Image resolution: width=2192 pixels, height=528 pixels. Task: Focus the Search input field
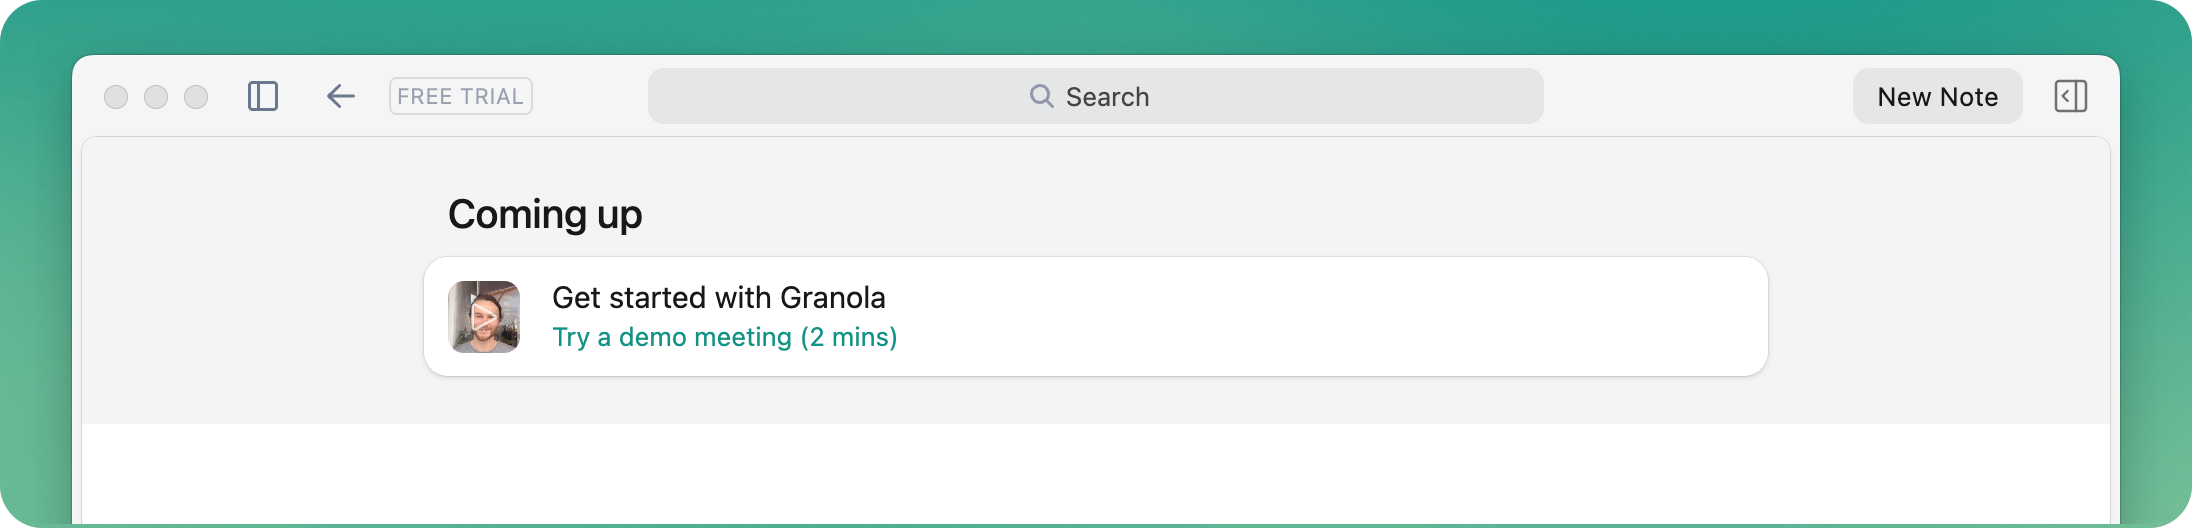click(1095, 96)
